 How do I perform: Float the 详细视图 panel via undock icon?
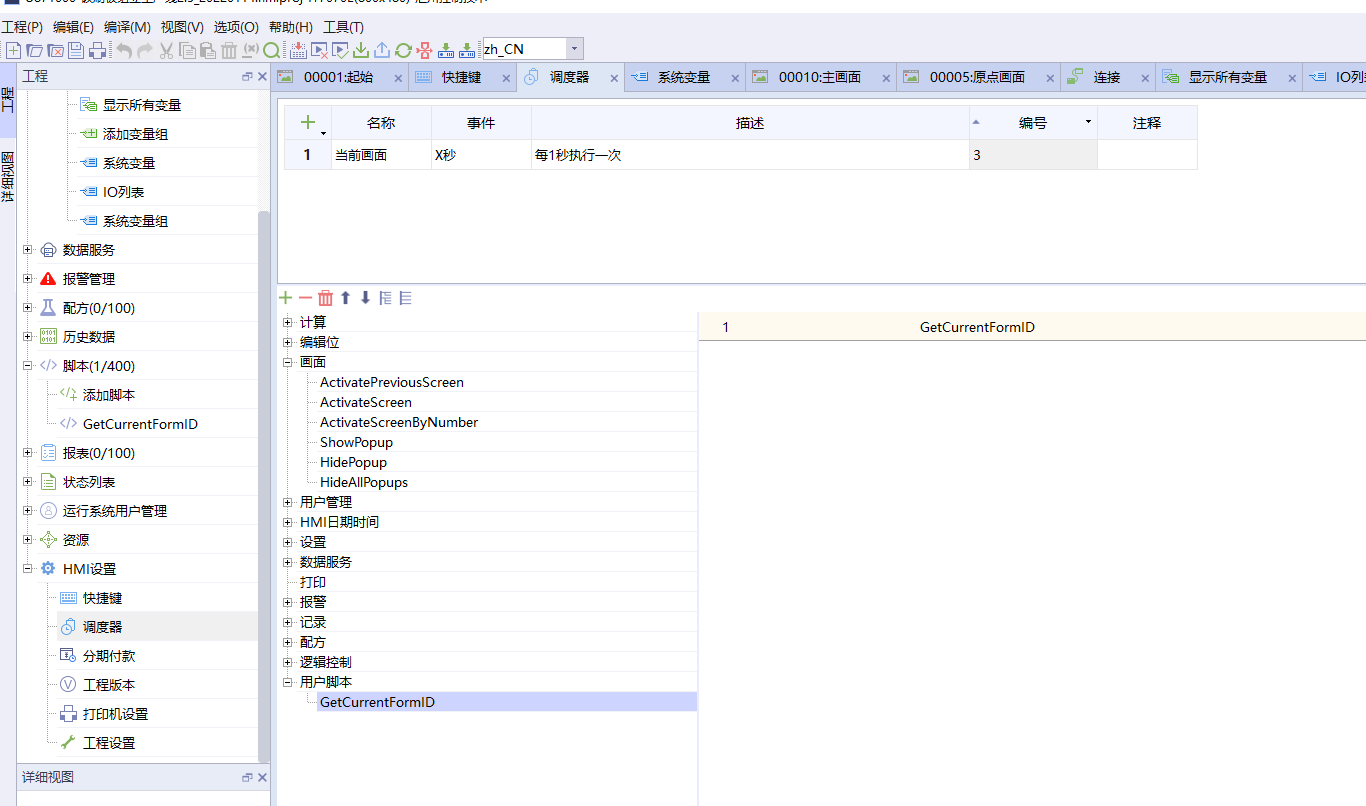pyautogui.click(x=247, y=778)
